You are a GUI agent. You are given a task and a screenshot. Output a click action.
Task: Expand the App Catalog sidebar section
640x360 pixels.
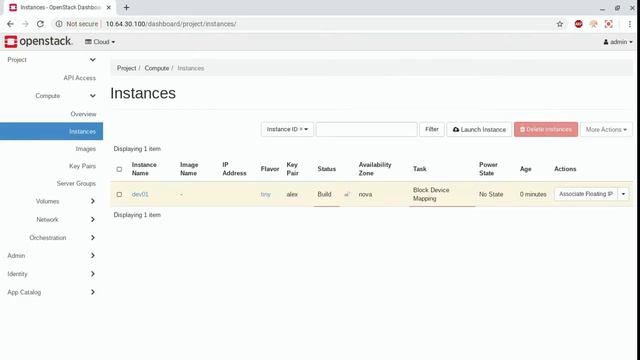pos(93,292)
